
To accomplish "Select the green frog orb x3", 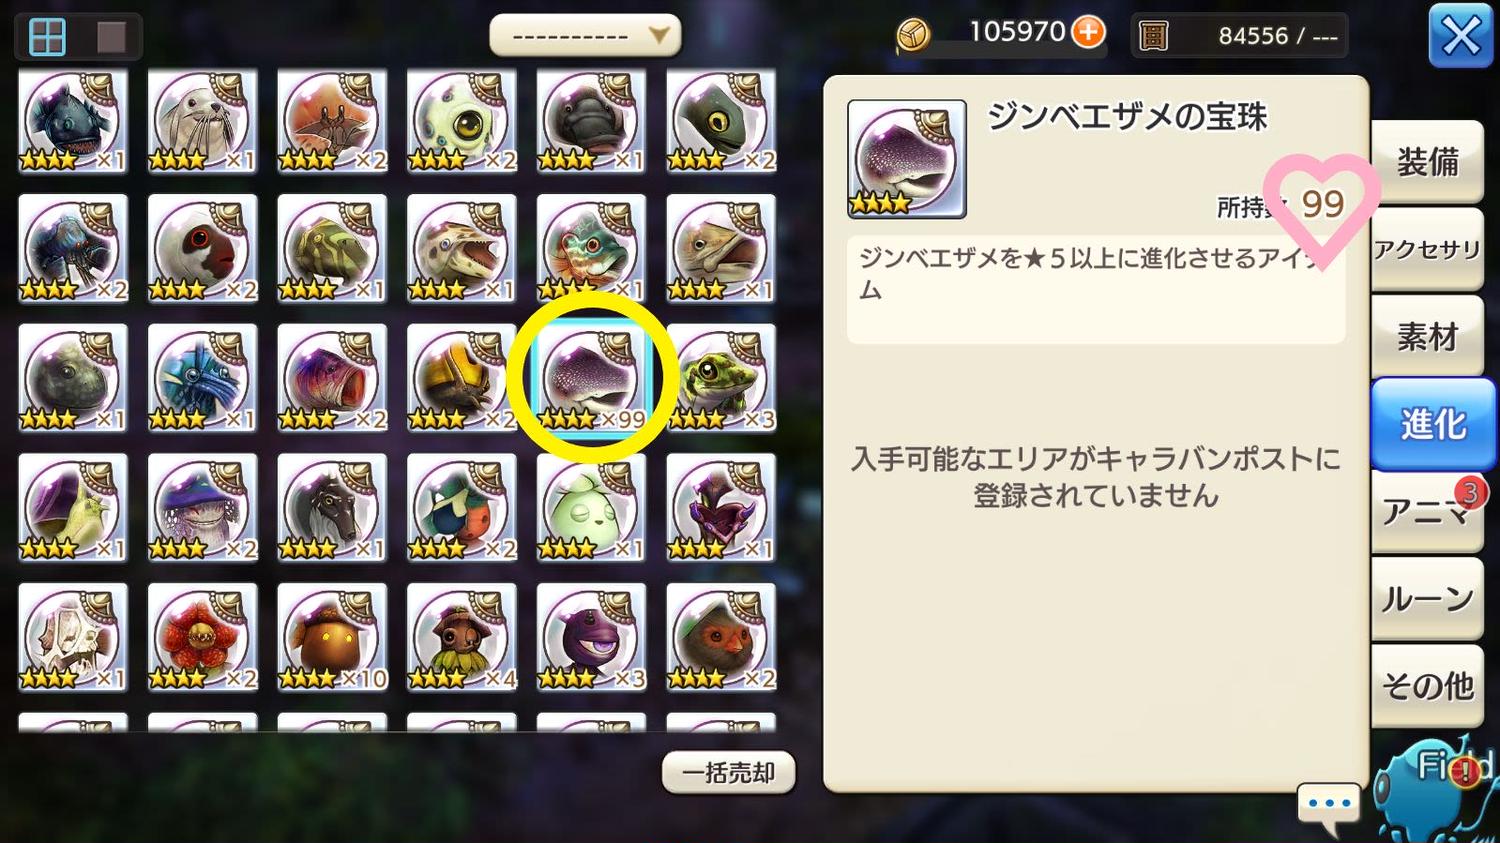I will click(x=721, y=378).
